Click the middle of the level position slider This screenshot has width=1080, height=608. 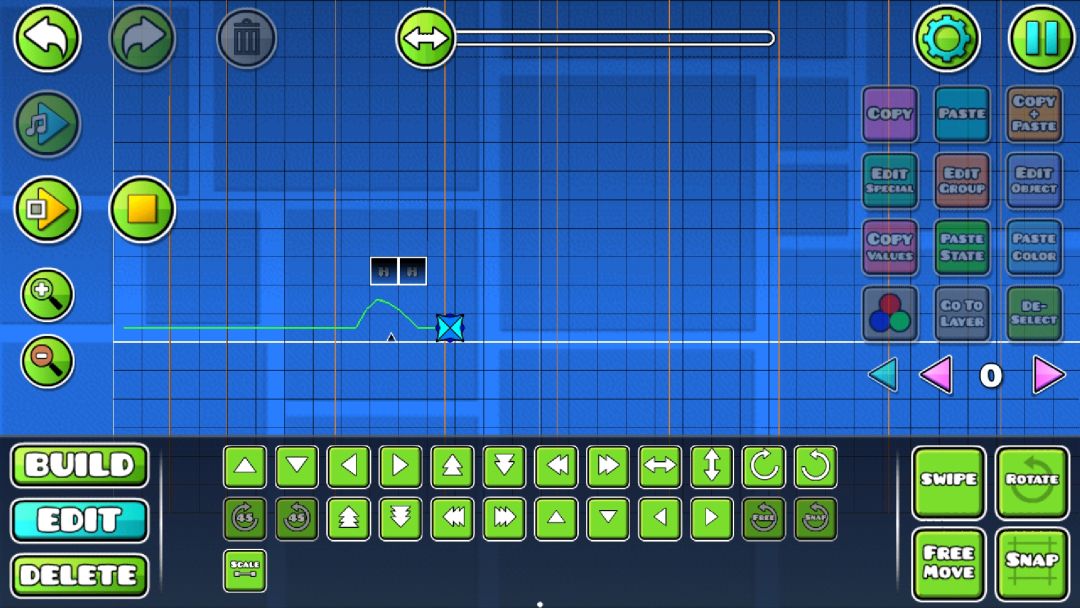coord(613,38)
